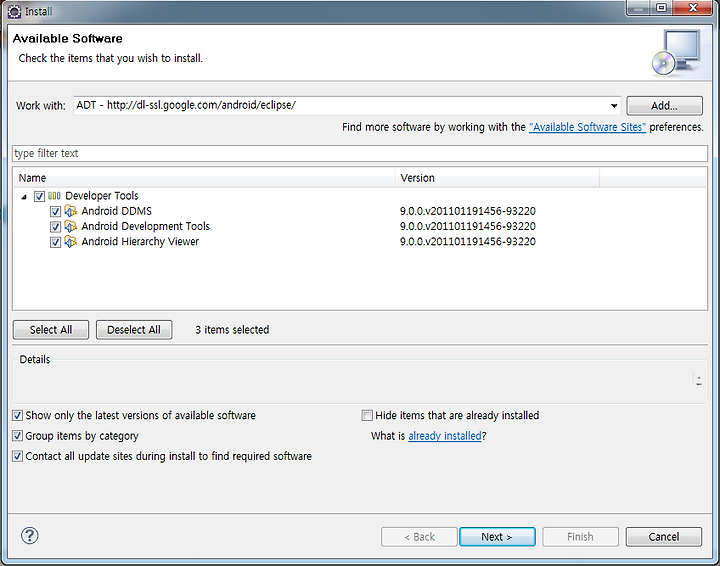720x566 pixels.
Task: Collapse the Developer Tools tree node
Action: pyautogui.click(x=24, y=197)
